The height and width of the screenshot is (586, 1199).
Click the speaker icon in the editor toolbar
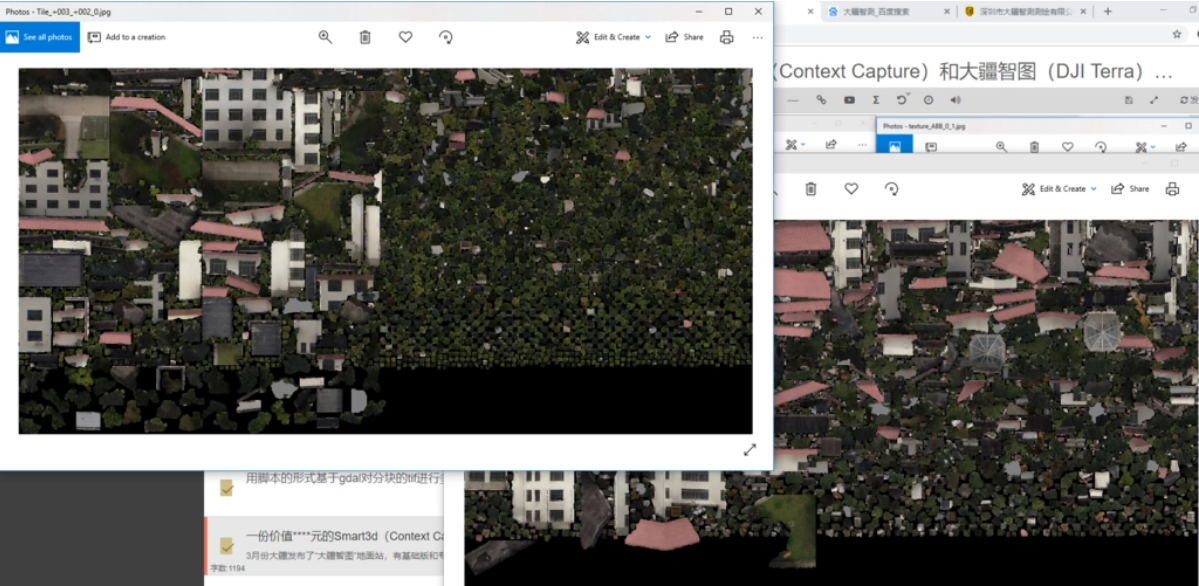(955, 99)
